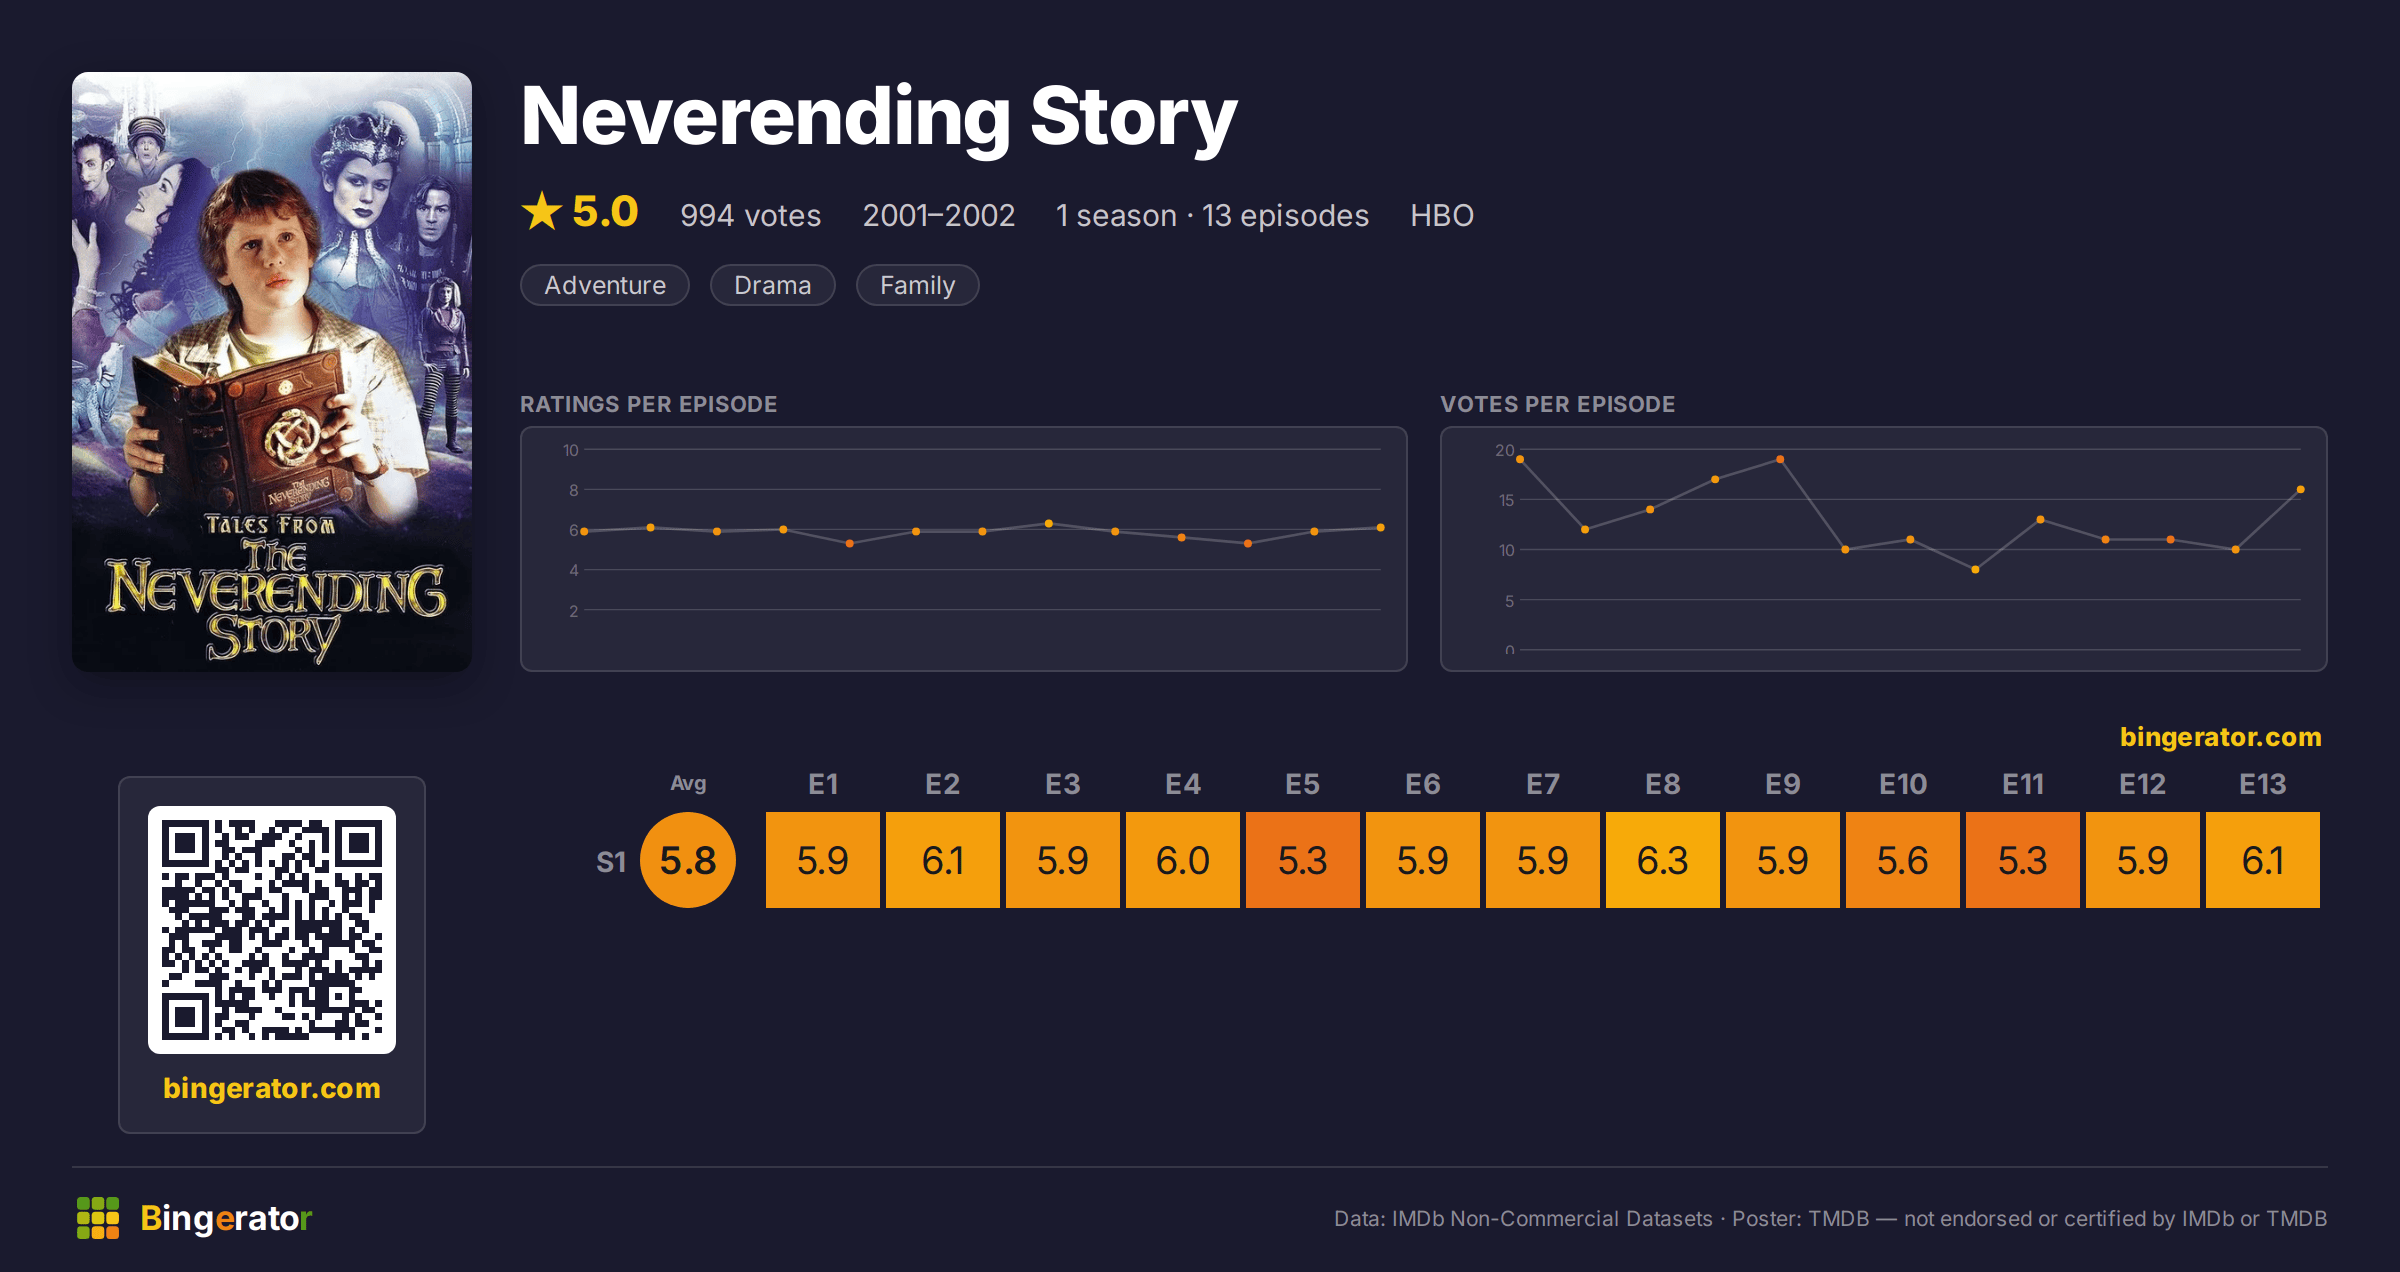Click the first point on votes chart
Screen dimensions: 2400x1272
[1520, 460]
